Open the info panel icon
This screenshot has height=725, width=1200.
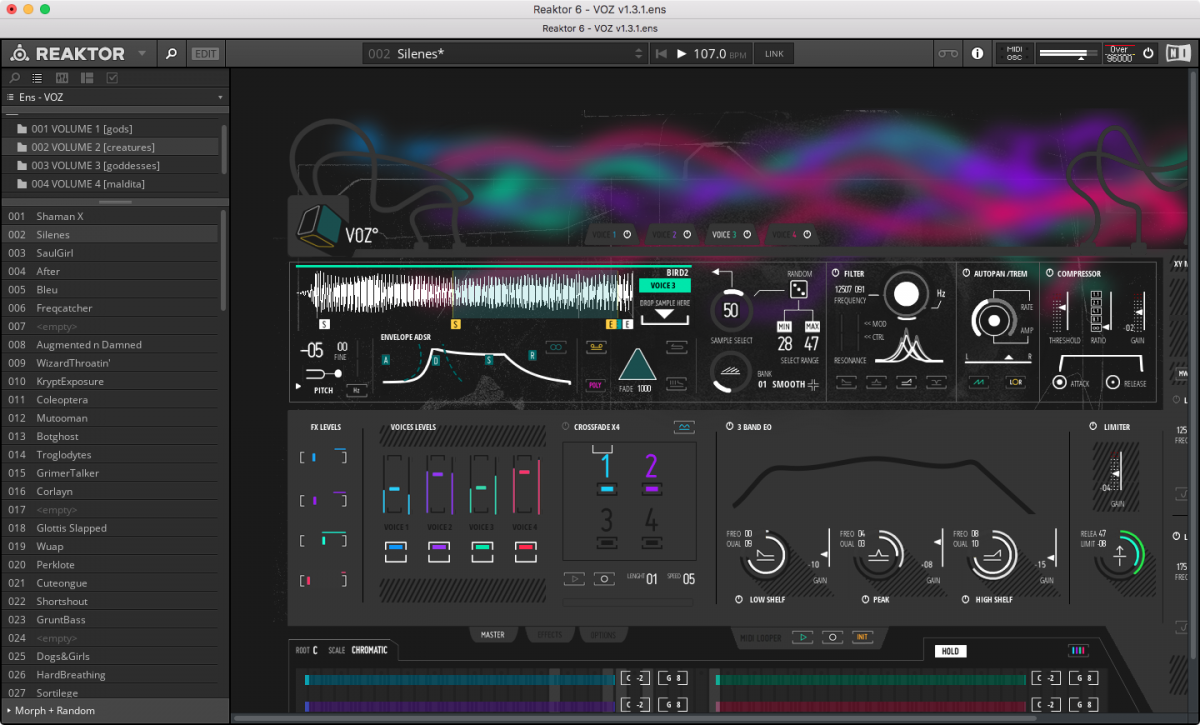pos(977,54)
